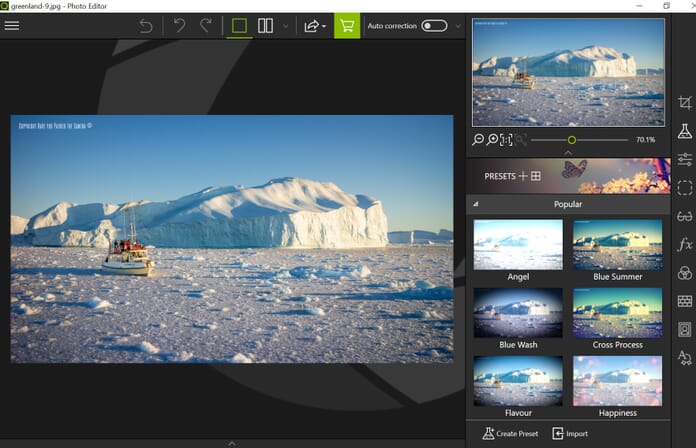
Task: Open preset grid manager icon
Action: pos(536,176)
